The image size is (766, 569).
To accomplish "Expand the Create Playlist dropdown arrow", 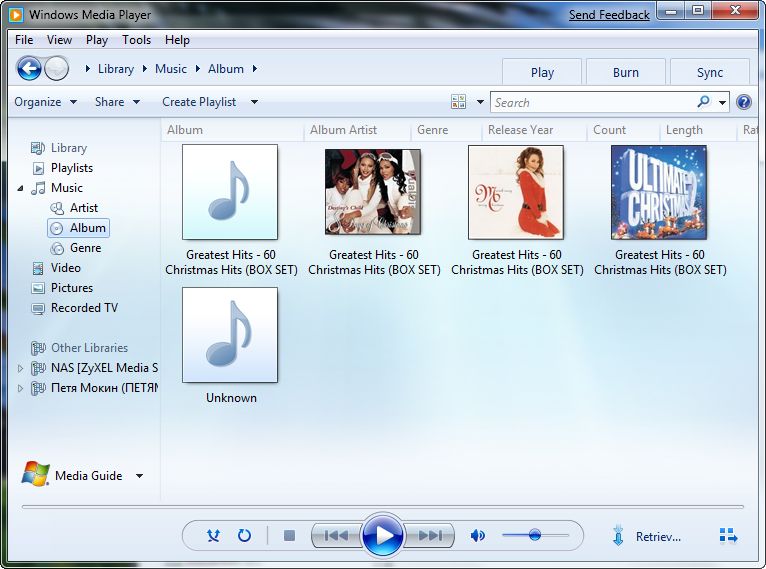I will (254, 102).
